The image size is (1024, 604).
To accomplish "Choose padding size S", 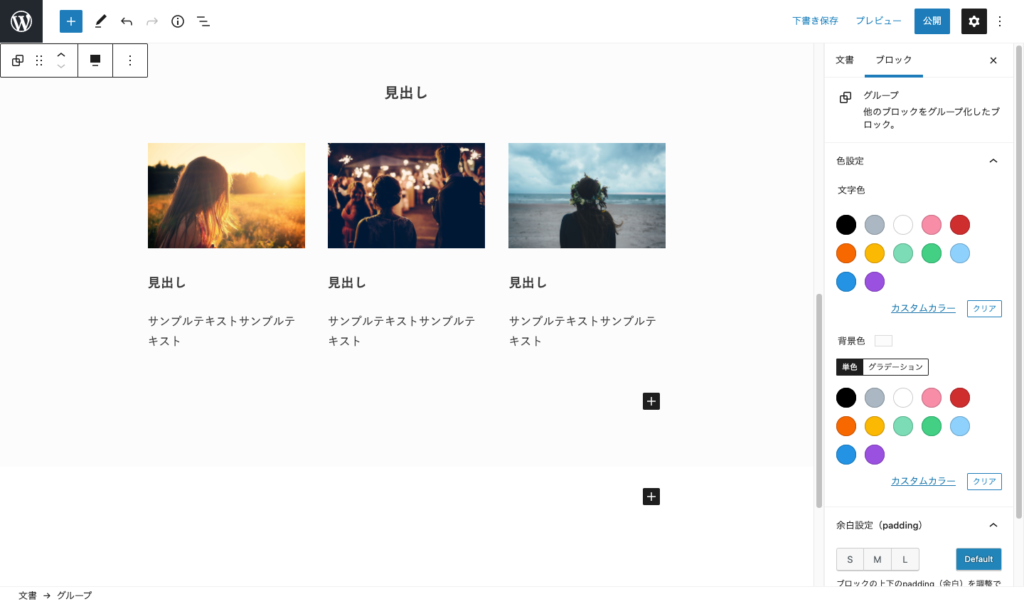I will 850,559.
